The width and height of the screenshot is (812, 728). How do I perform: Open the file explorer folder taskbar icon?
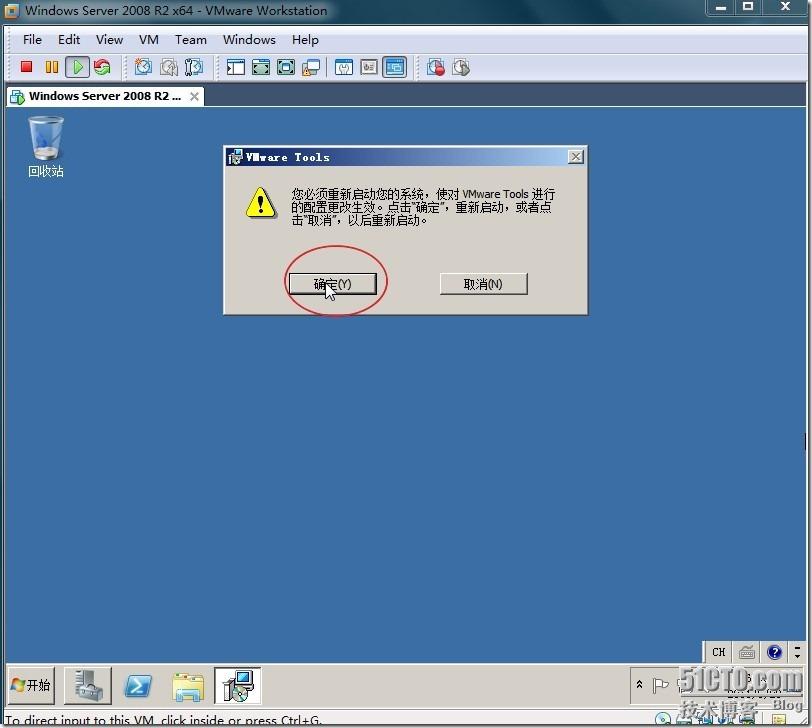pos(188,687)
